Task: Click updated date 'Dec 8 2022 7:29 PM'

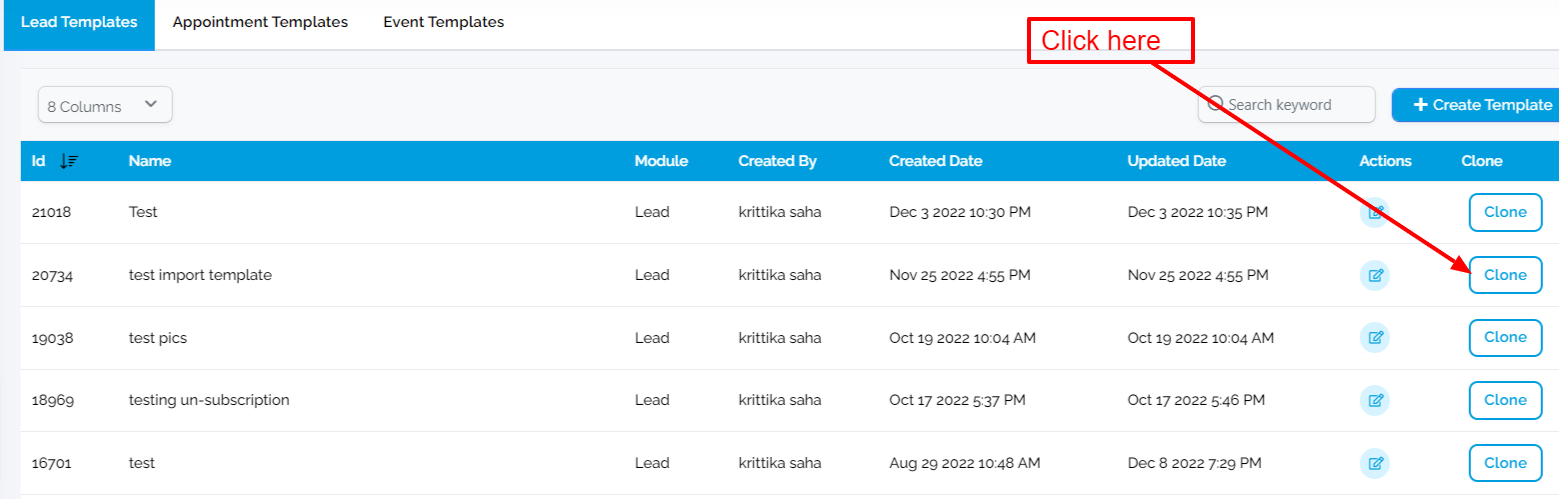Action: 1194,463
